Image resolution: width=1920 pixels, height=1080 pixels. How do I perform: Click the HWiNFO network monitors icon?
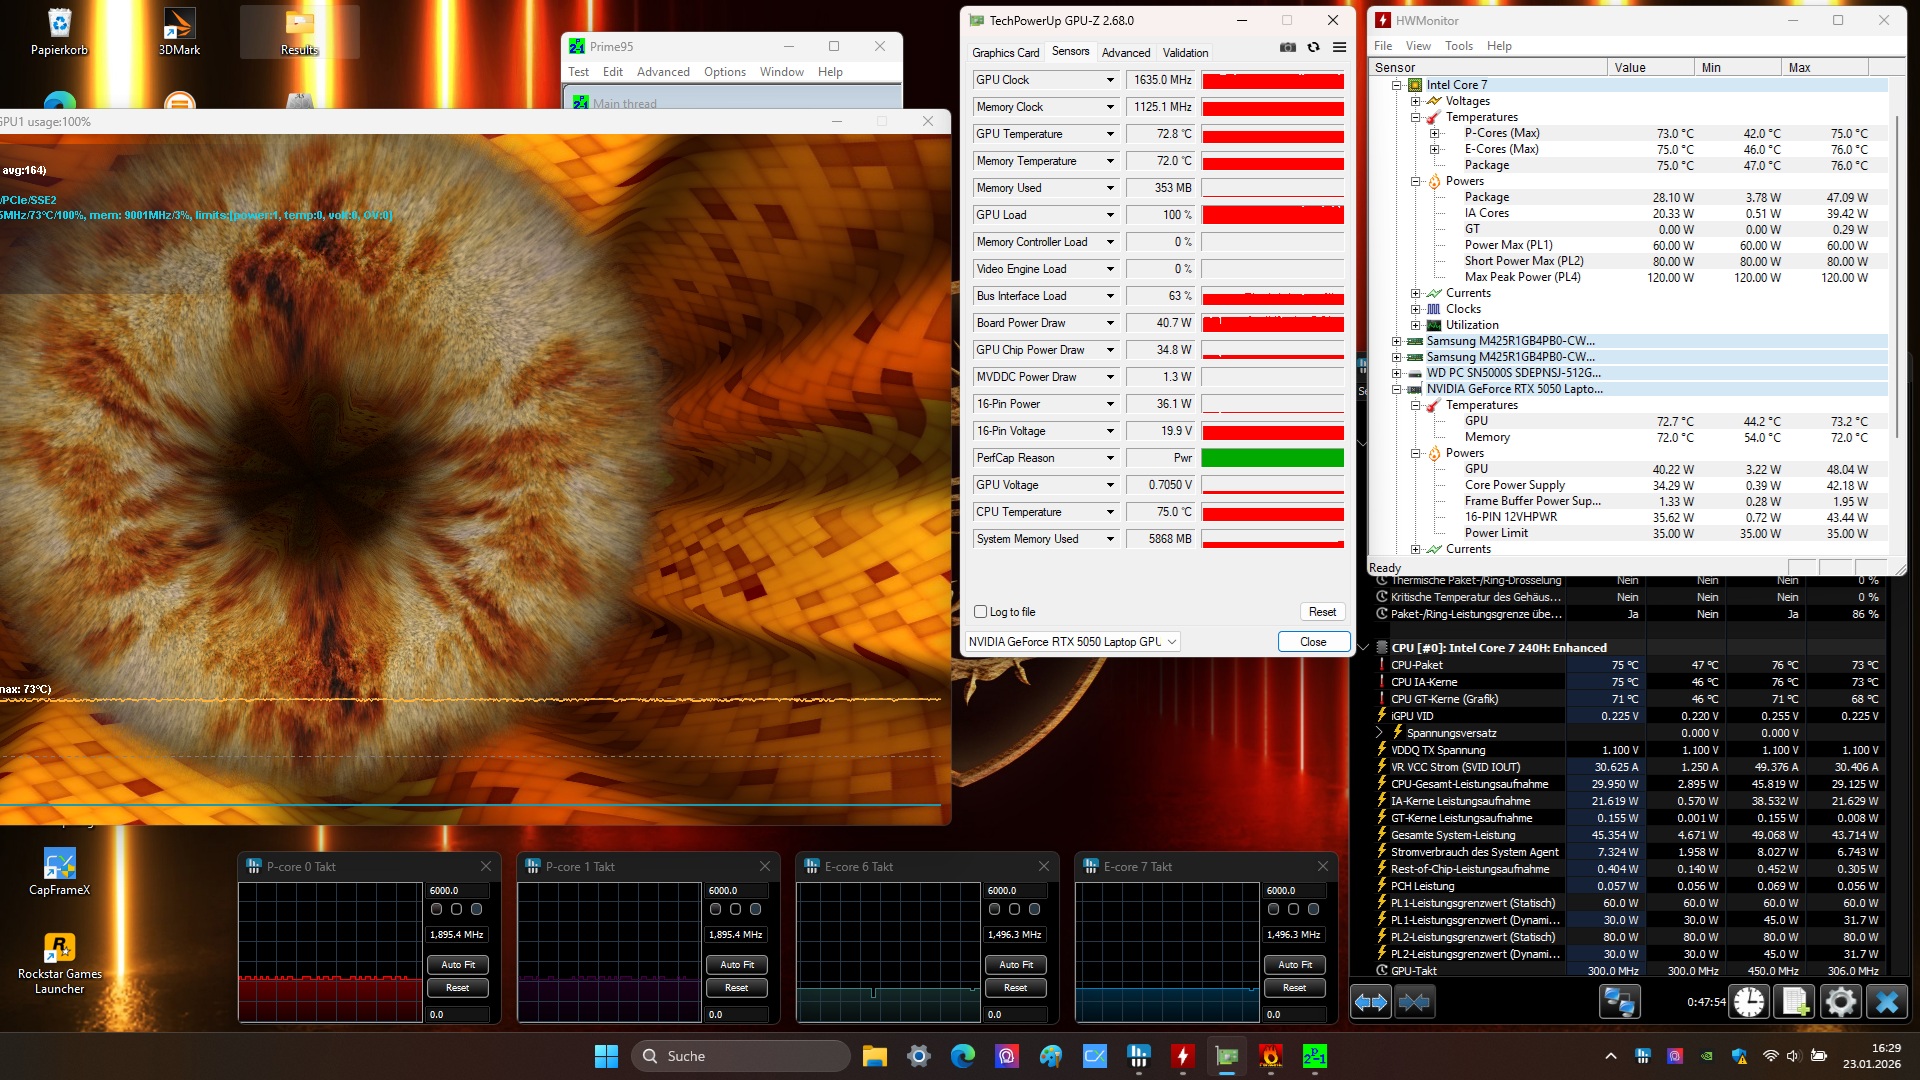1619,1001
